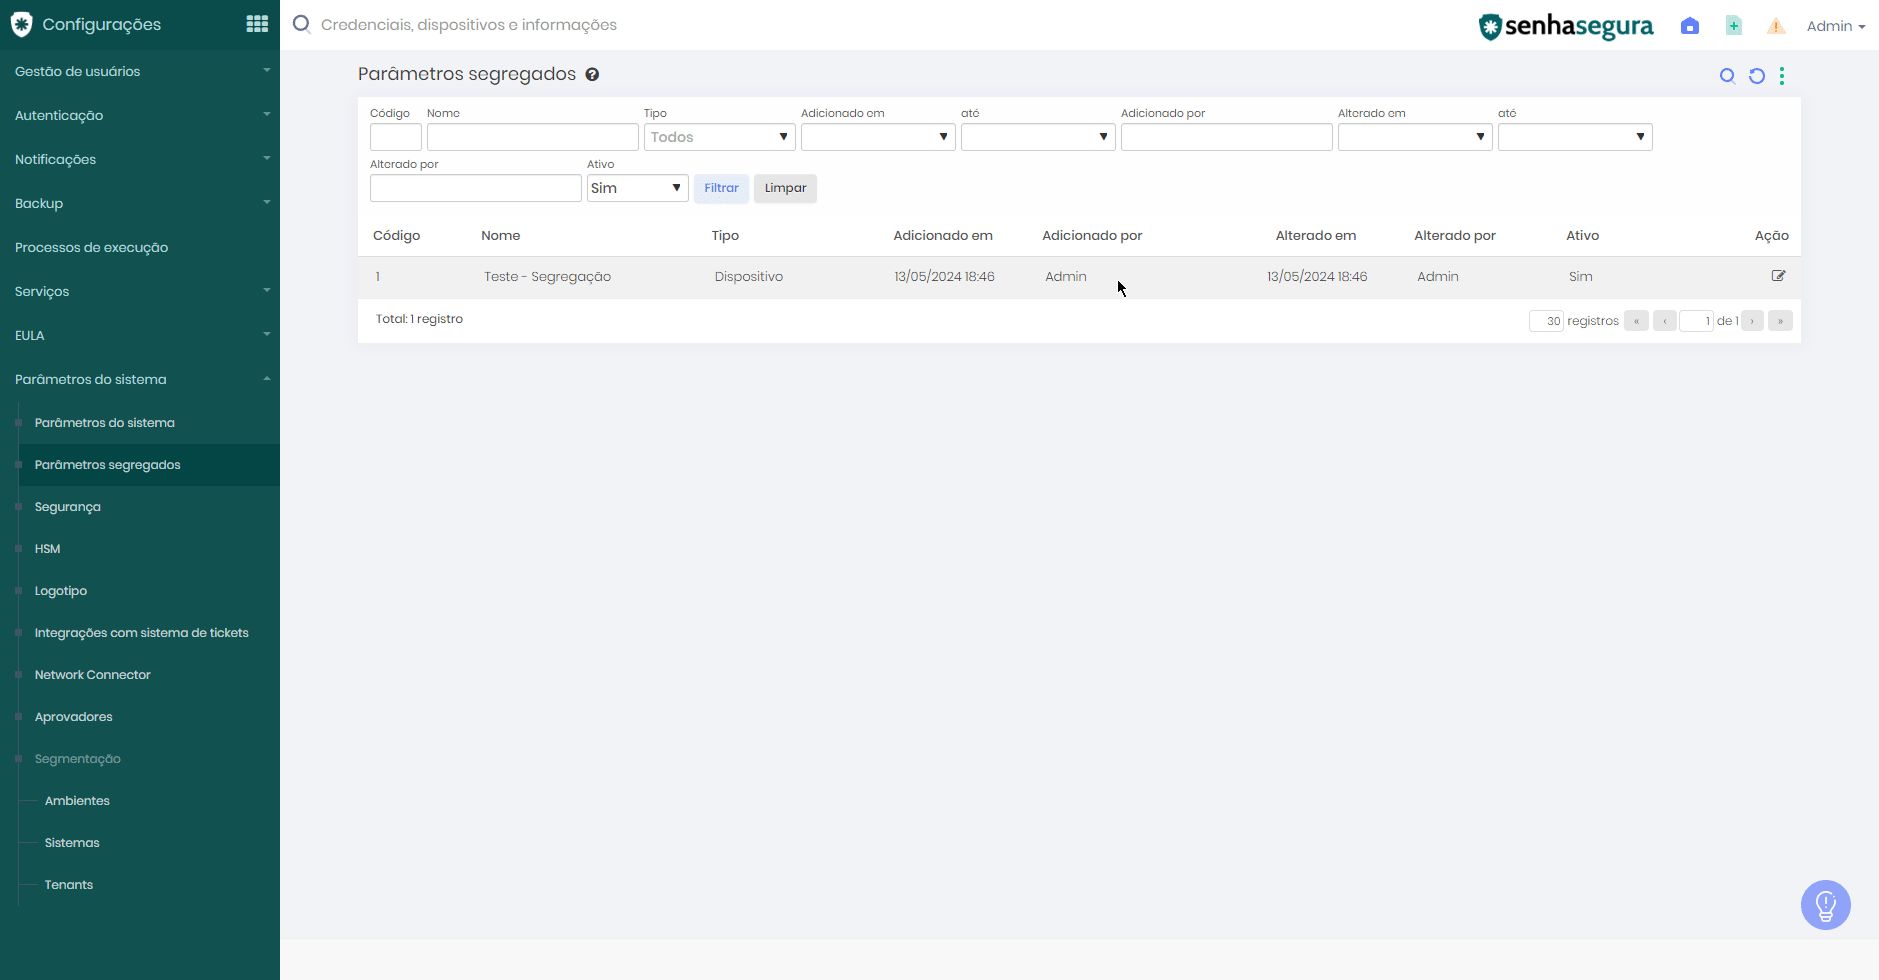
Task: Click the page number field
Action: [x=1696, y=321]
